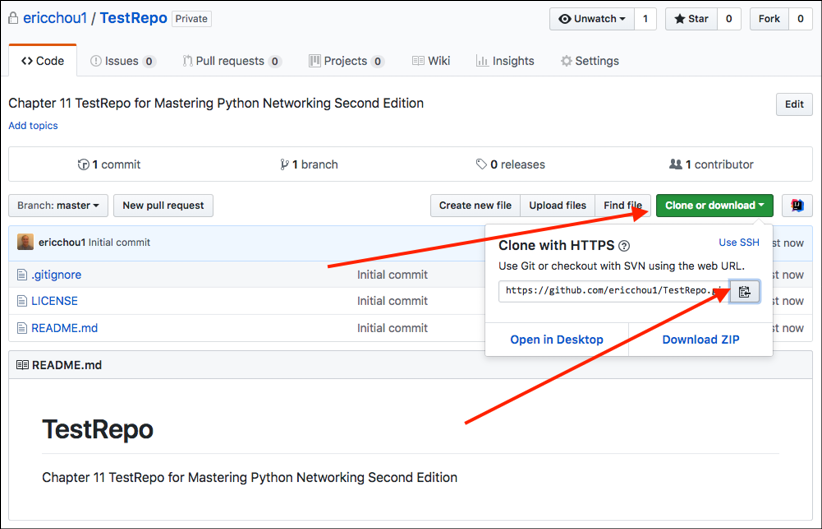Click the branch icon beside 1 branch
Screen dimensions: 822x529
point(284,165)
